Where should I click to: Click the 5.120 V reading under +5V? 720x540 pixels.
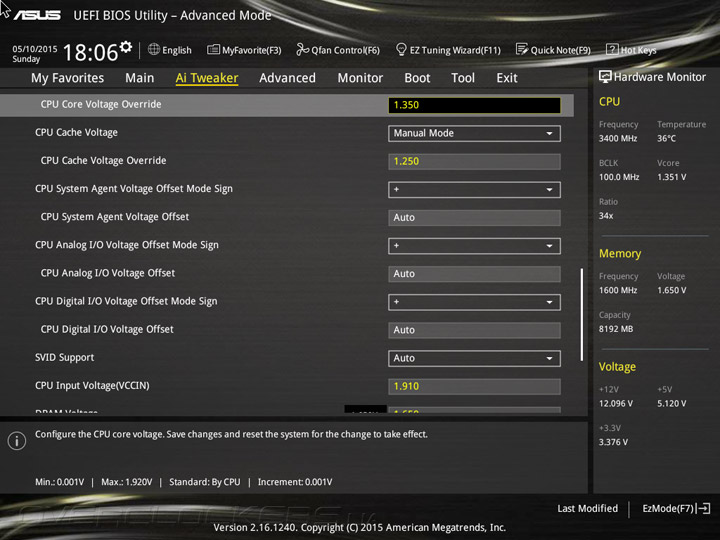tap(671, 403)
